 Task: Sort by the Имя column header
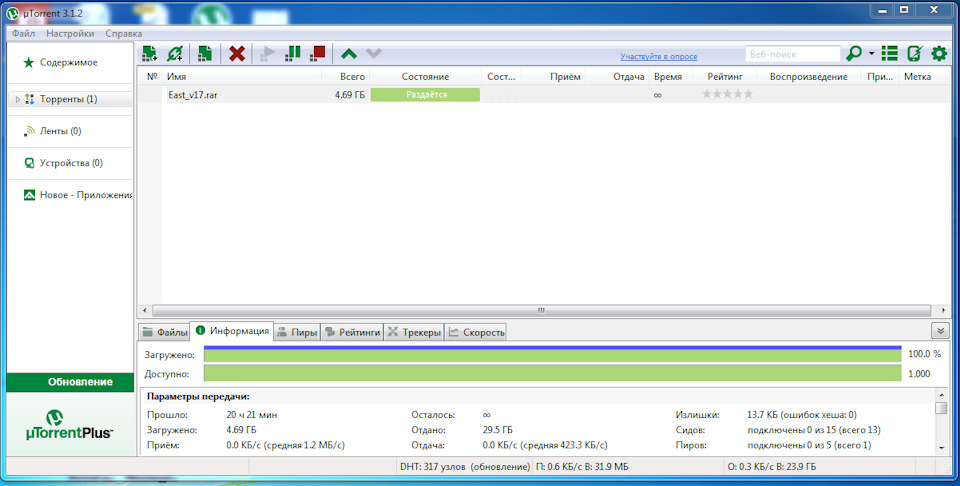[x=242, y=77]
